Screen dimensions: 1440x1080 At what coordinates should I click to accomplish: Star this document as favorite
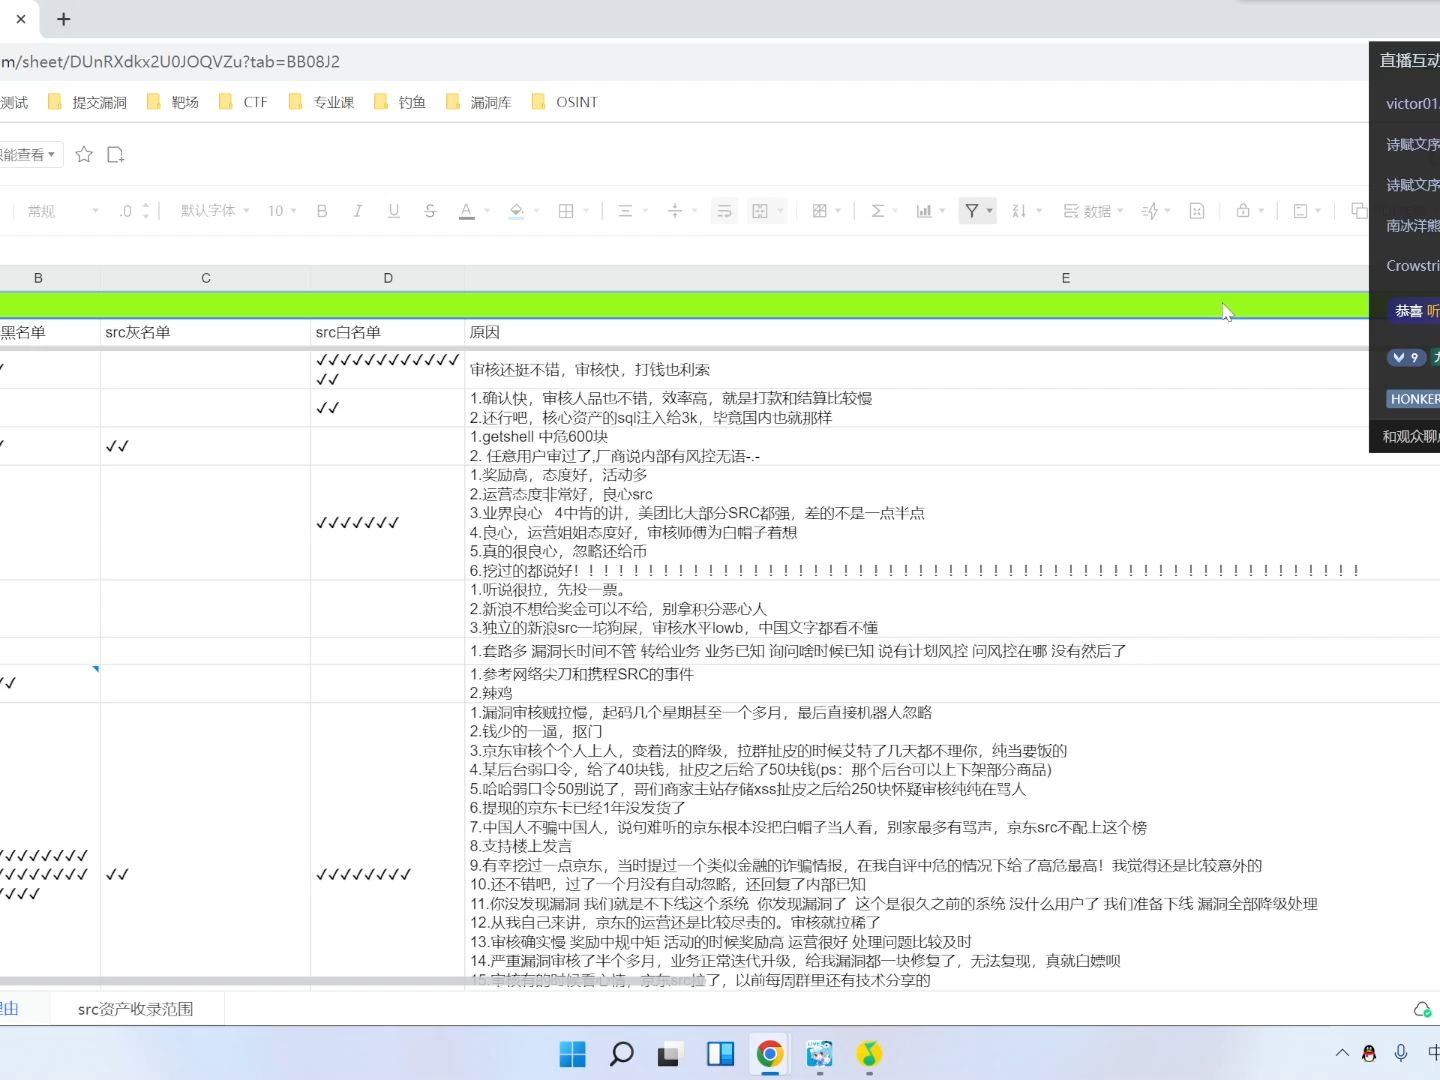point(84,154)
